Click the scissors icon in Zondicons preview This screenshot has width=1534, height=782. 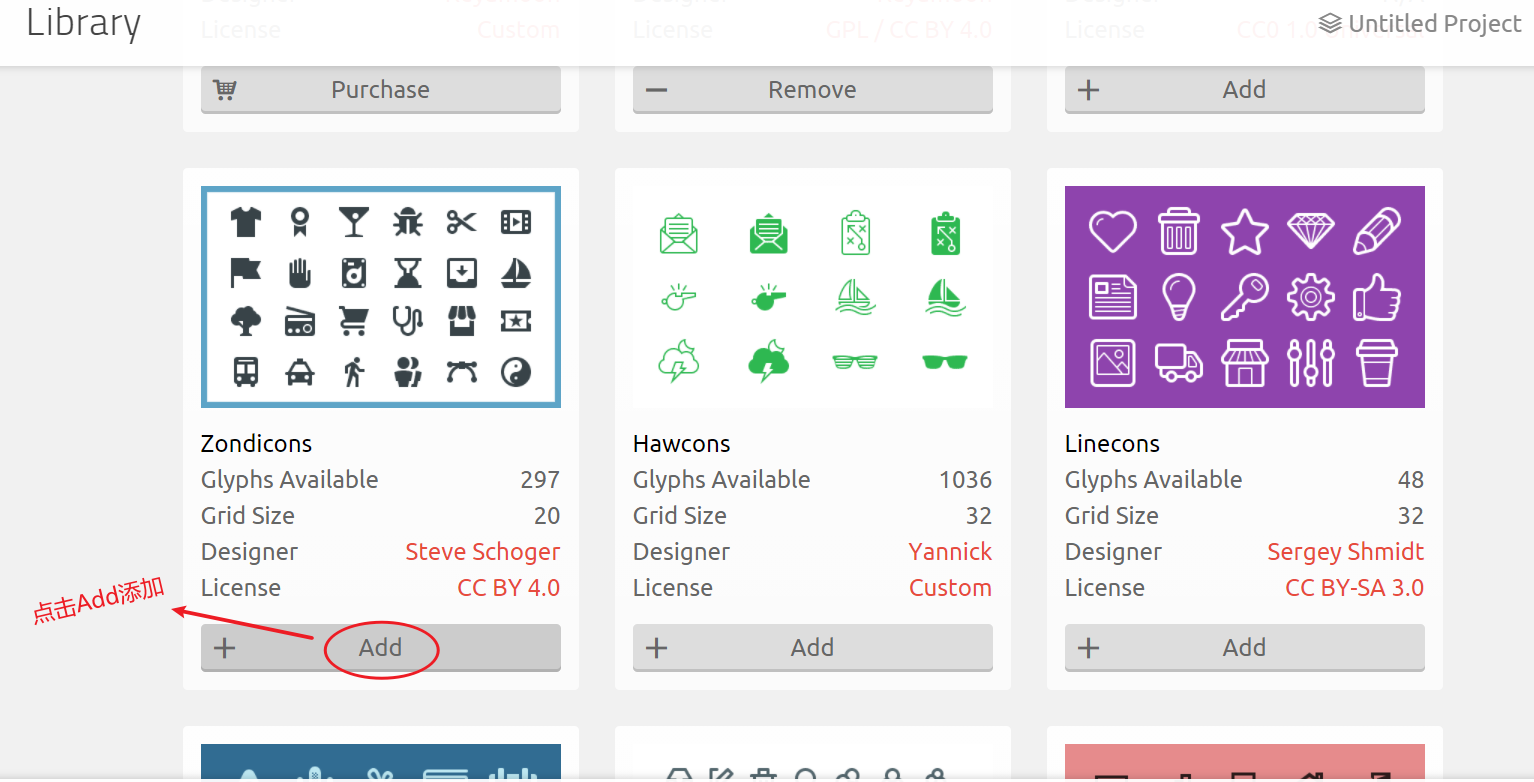click(x=461, y=222)
